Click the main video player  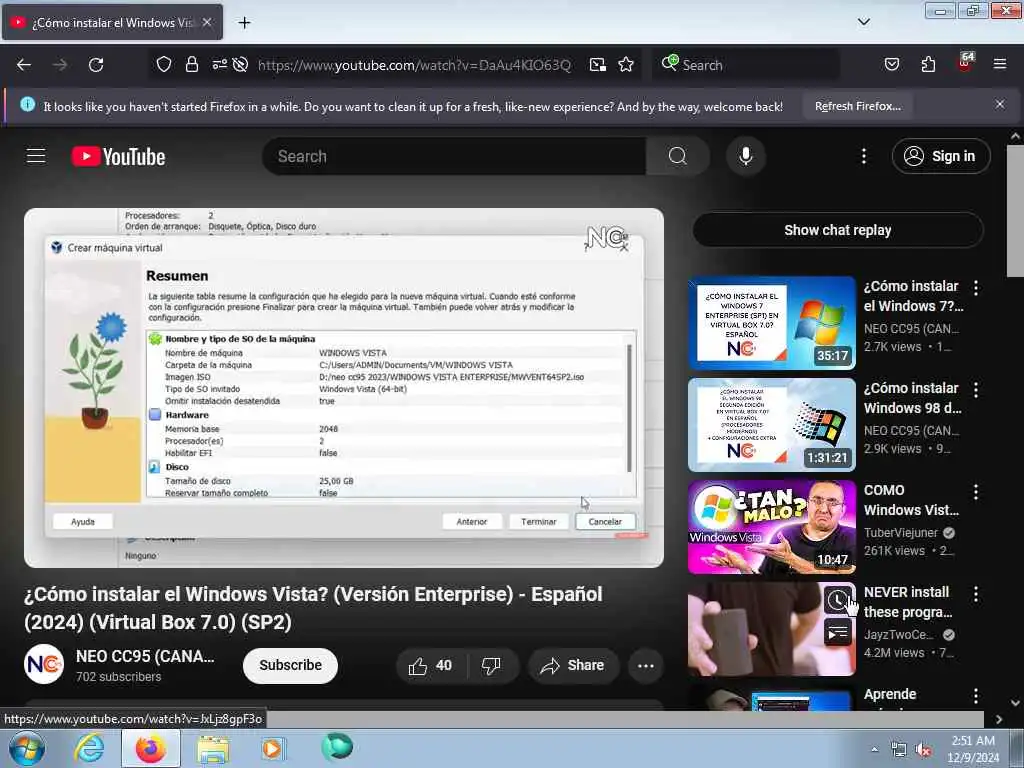(344, 388)
